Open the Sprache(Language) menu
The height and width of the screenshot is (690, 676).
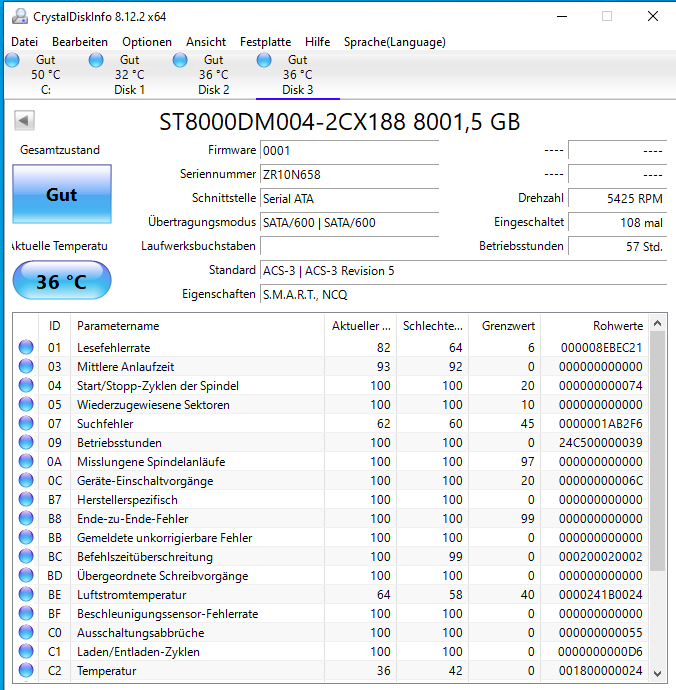(394, 42)
